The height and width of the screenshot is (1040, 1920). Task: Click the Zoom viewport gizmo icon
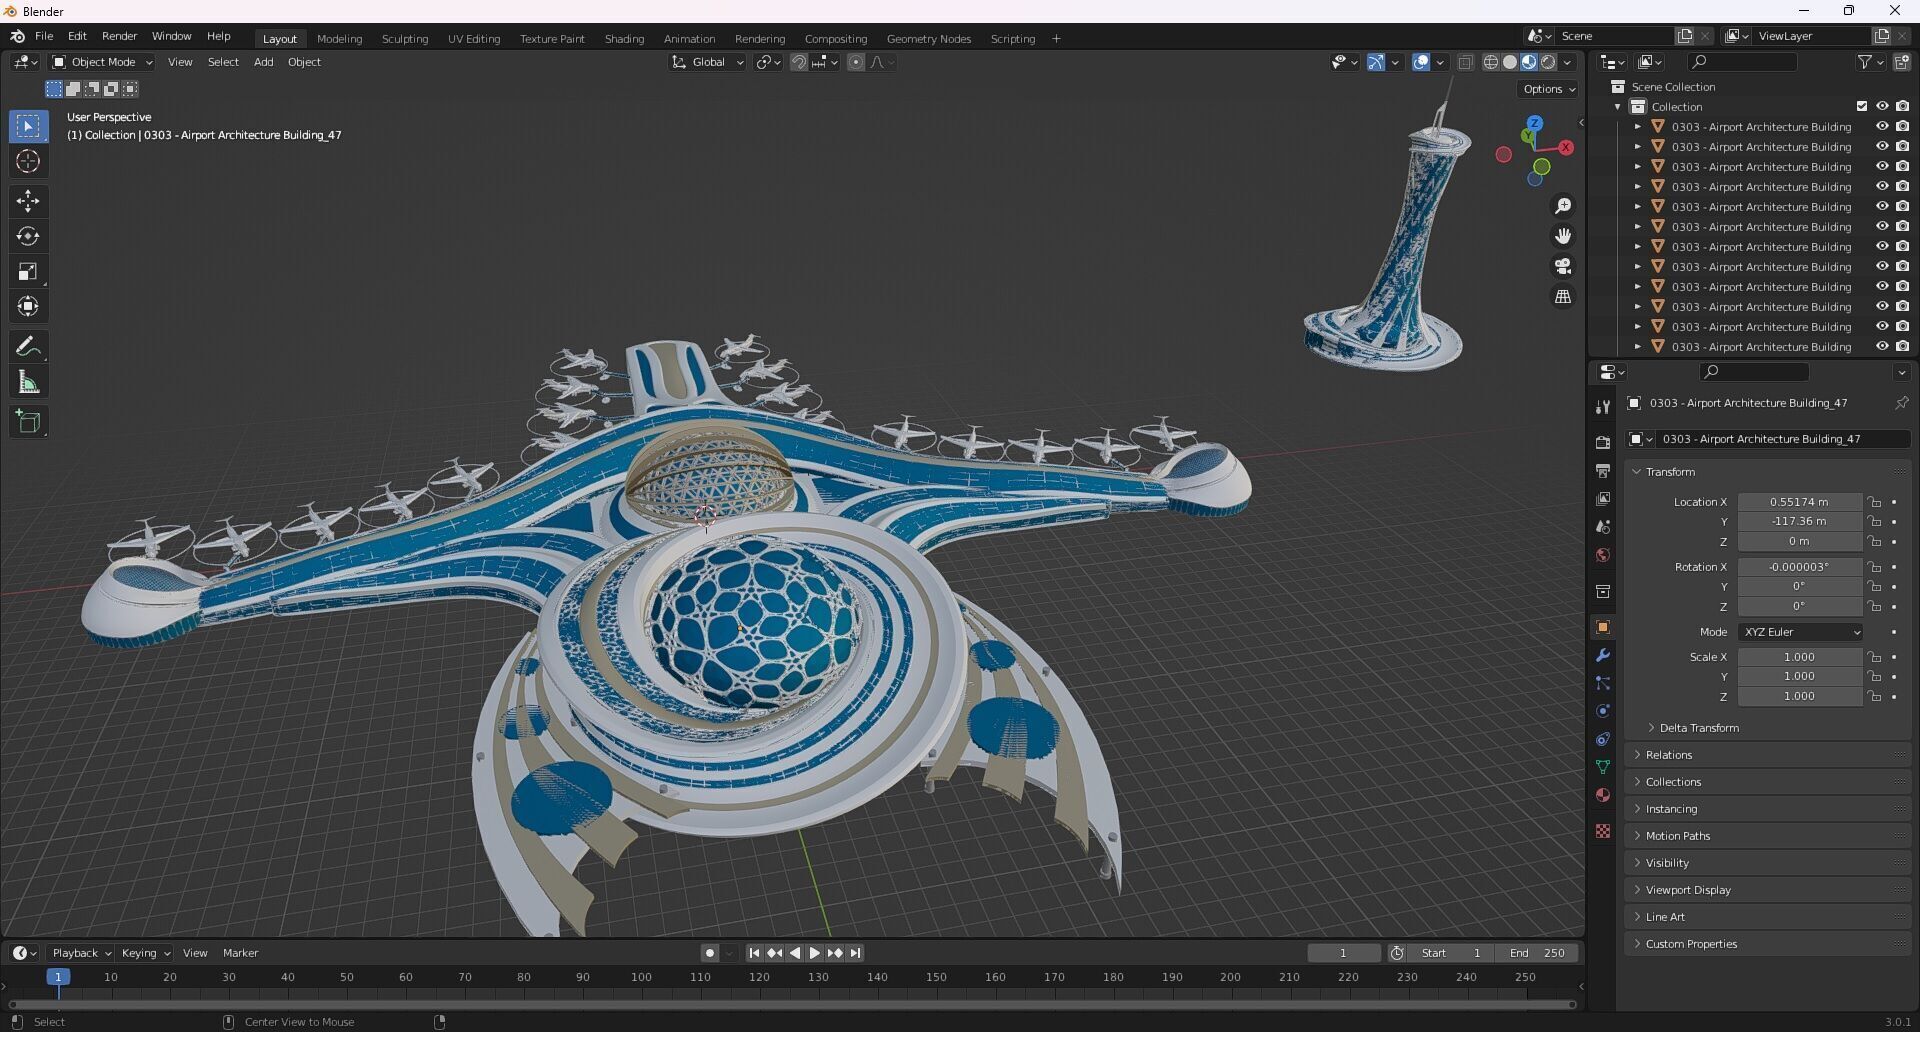tap(1562, 206)
